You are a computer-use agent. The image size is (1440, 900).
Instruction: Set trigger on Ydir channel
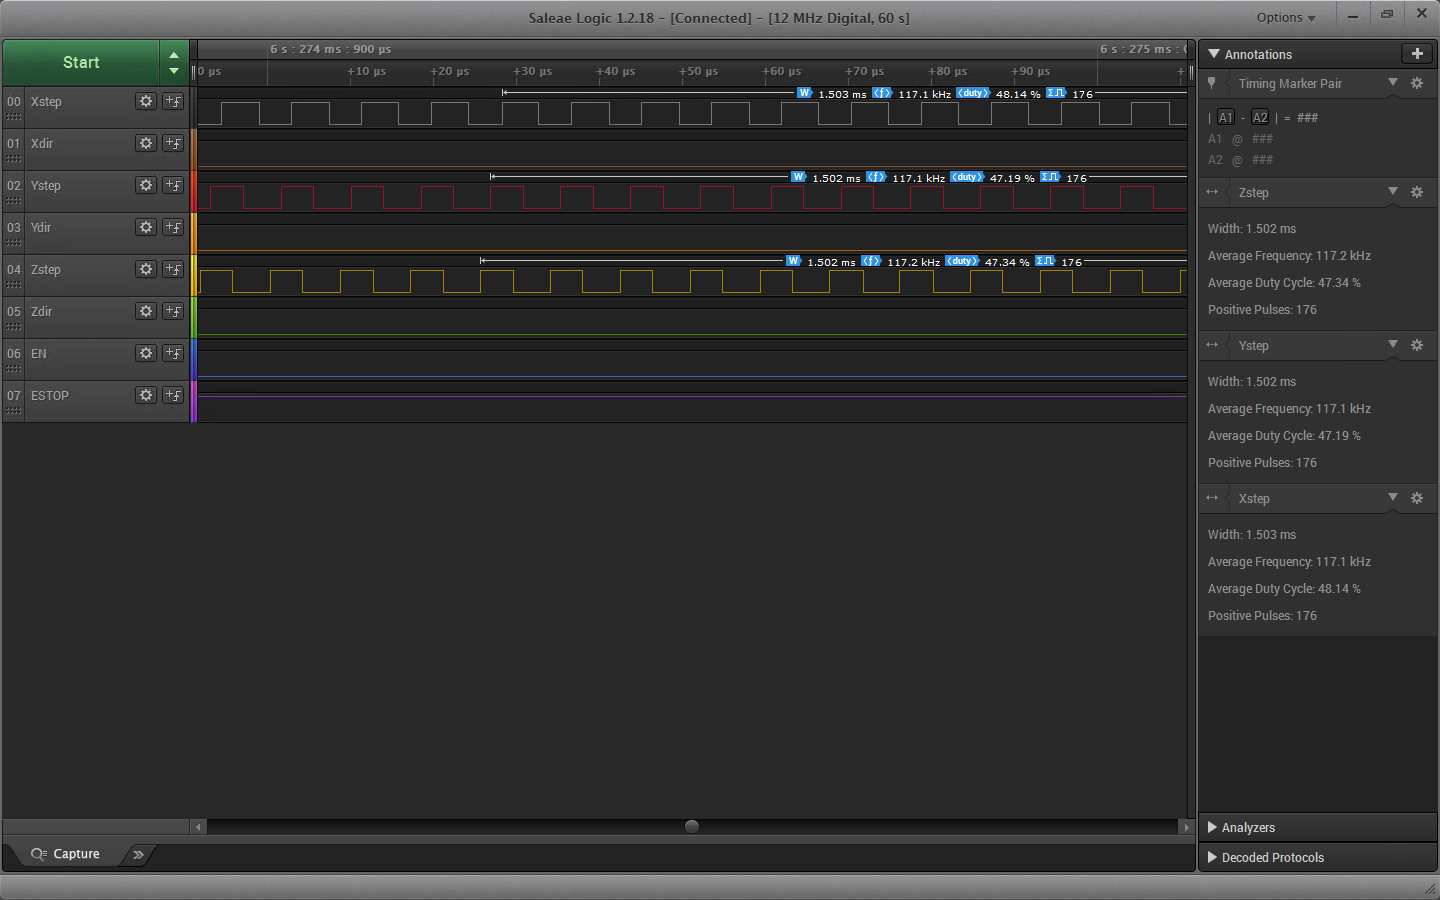(x=173, y=227)
